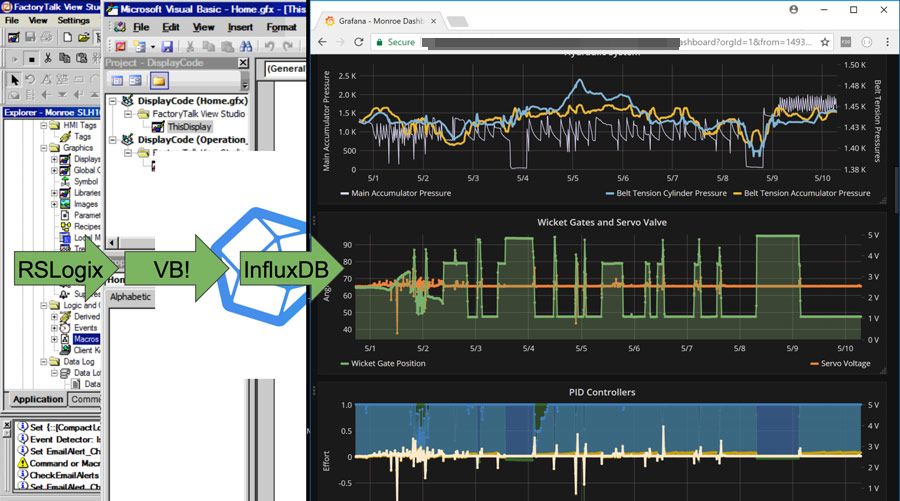This screenshot has height=501, width=900.
Task: Collapse the DisplayCode (Home.gfx) tree node
Action: (114, 100)
